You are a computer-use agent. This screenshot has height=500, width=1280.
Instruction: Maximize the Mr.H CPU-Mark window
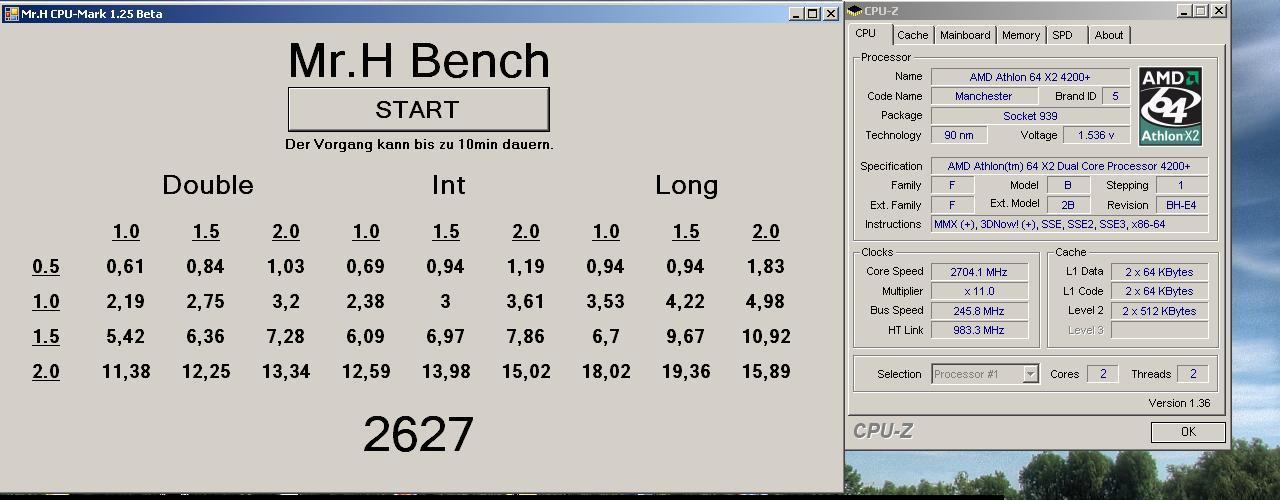[813, 13]
